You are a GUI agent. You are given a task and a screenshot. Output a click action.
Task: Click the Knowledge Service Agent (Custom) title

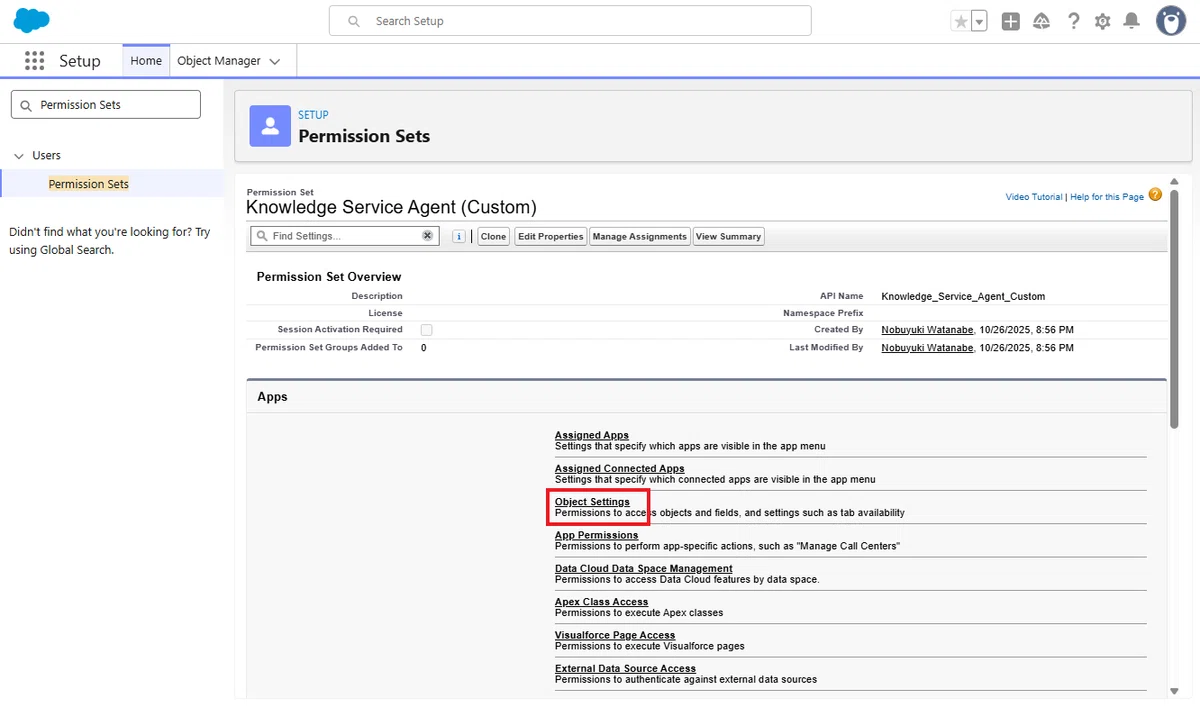(x=391, y=208)
